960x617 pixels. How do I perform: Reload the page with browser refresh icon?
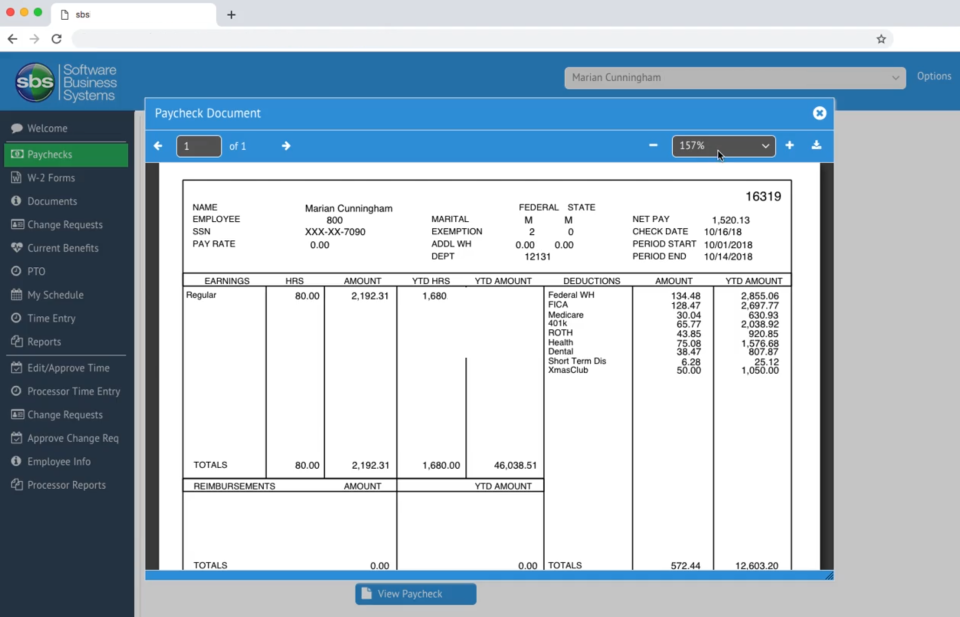click(x=57, y=38)
